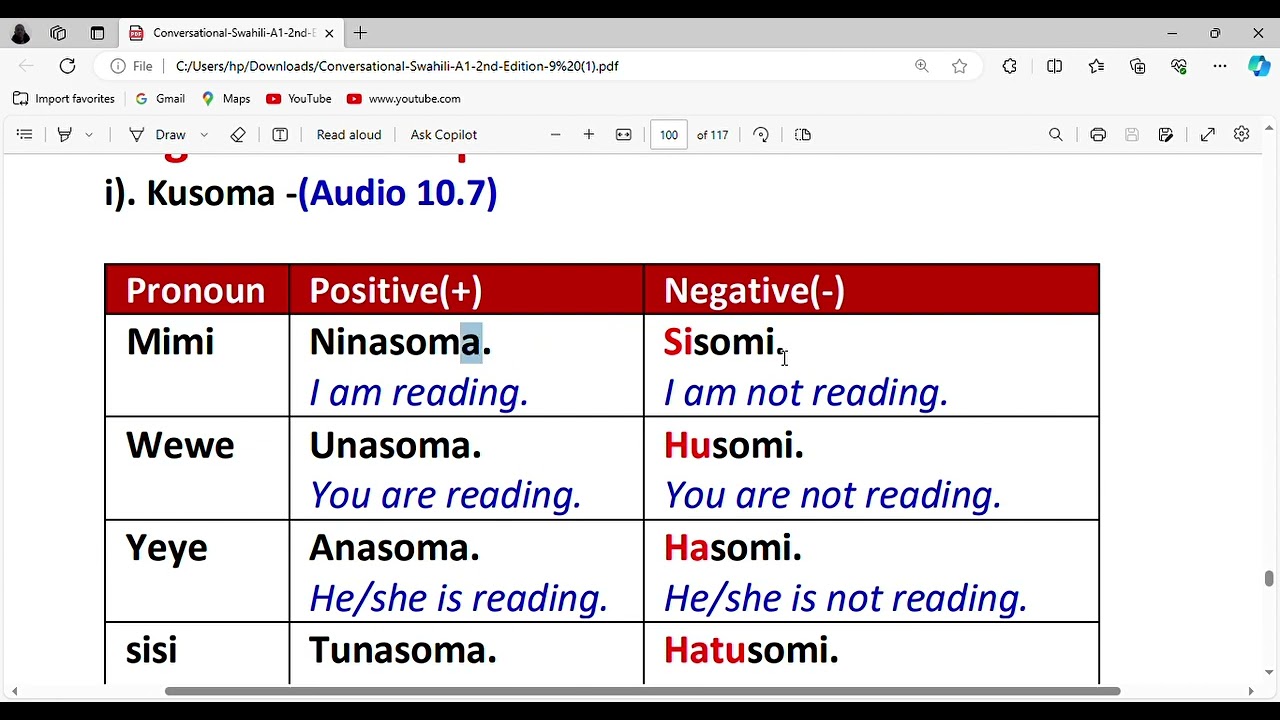
Task: Open the Copilot sidebar icon
Action: tap(1259, 66)
